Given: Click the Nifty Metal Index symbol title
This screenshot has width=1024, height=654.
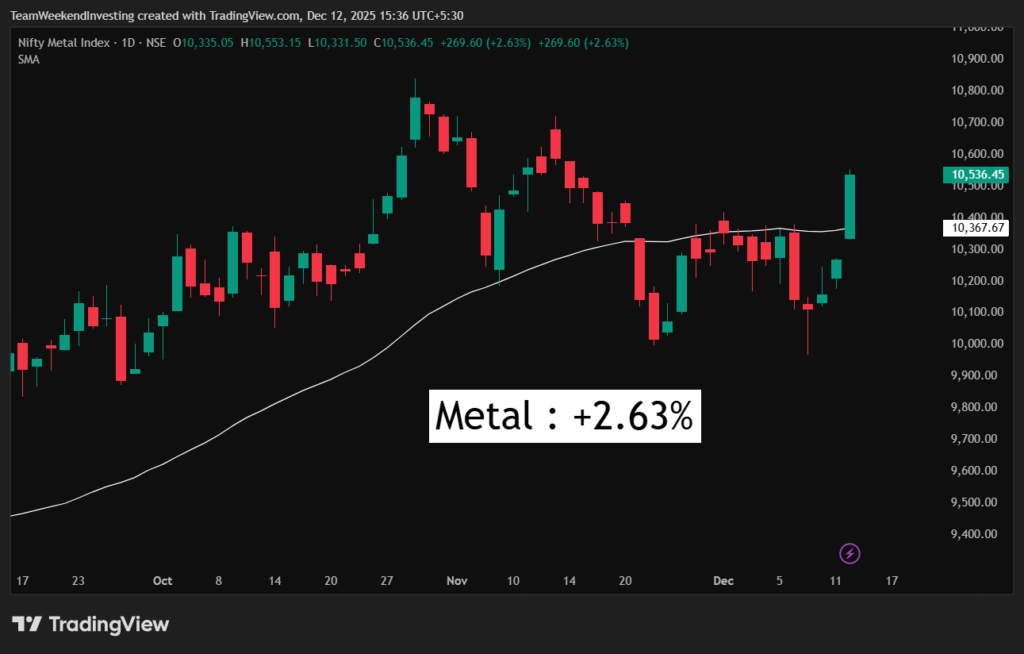Looking at the screenshot, I should point(64,43).
